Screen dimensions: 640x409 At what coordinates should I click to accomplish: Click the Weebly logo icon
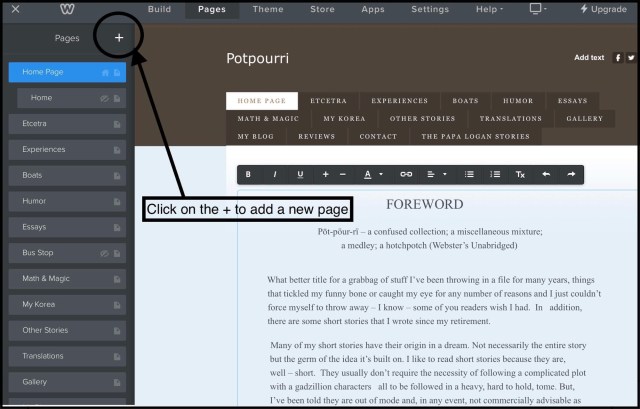point(66,9)
